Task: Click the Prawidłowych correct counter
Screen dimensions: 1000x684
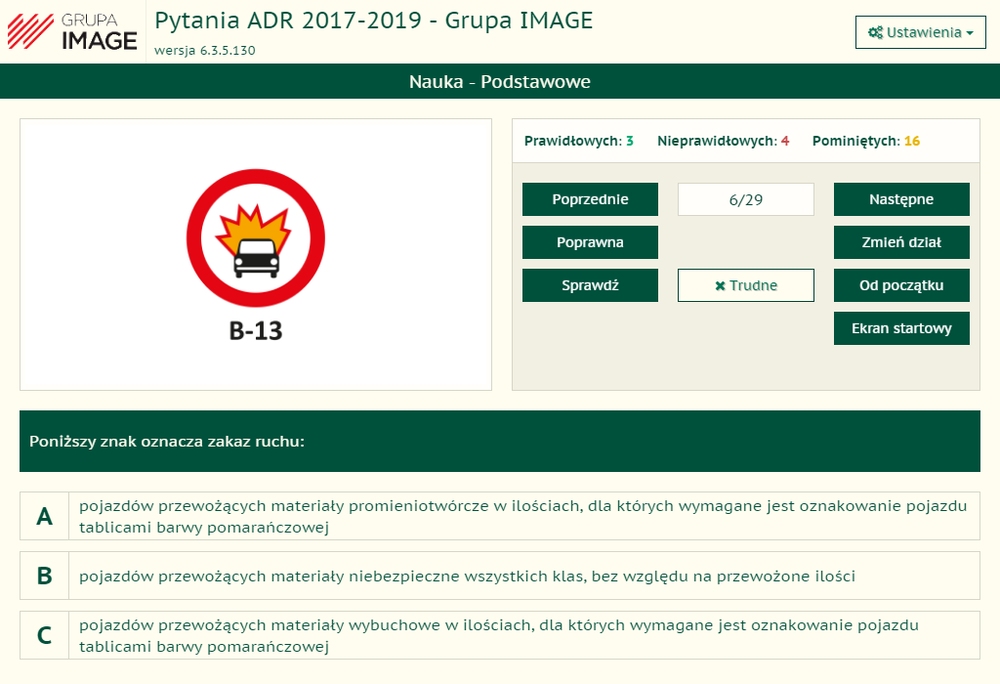Action: tap(578, 141)
